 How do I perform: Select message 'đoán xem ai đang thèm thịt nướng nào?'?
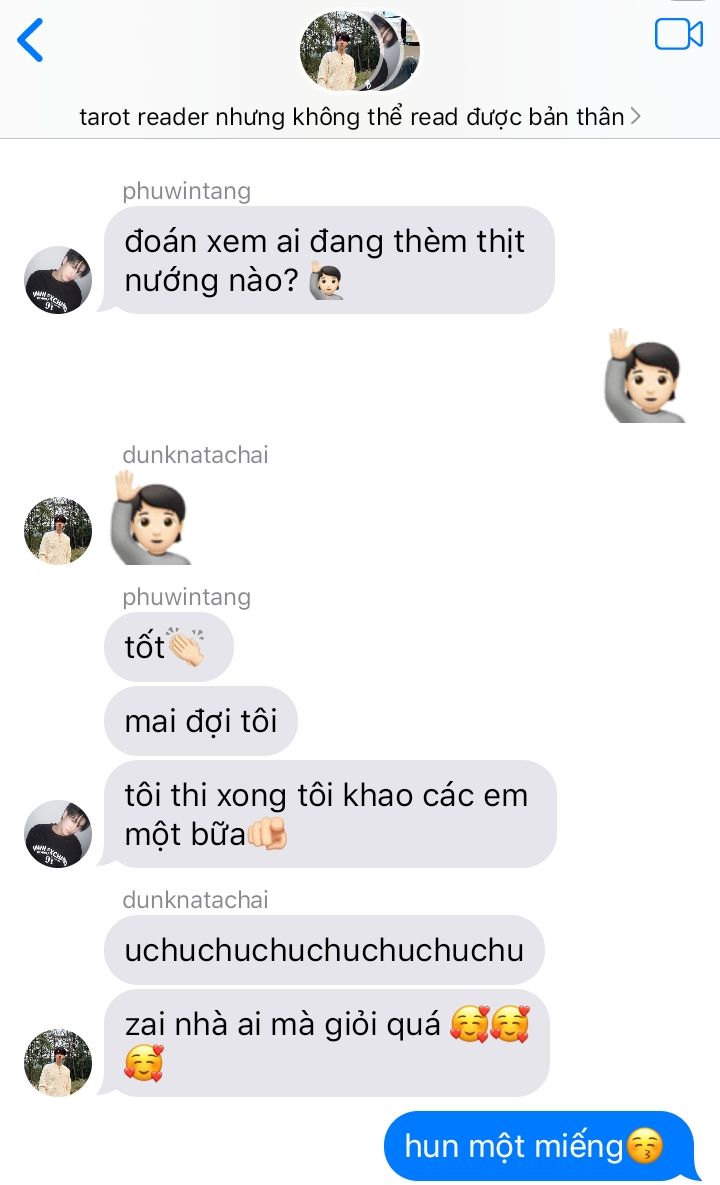click(x=329, y=260)
